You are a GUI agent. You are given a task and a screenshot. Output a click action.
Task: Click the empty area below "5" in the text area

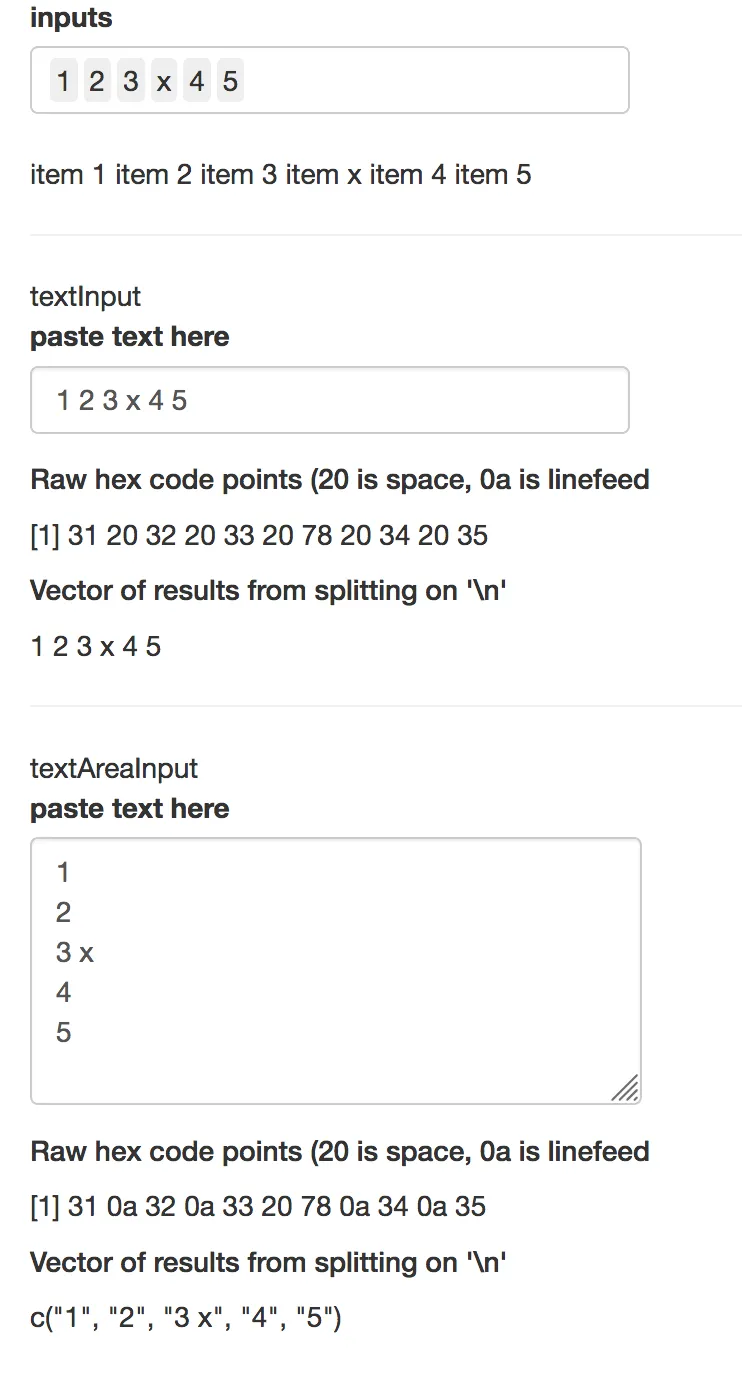pos(330,1072)
